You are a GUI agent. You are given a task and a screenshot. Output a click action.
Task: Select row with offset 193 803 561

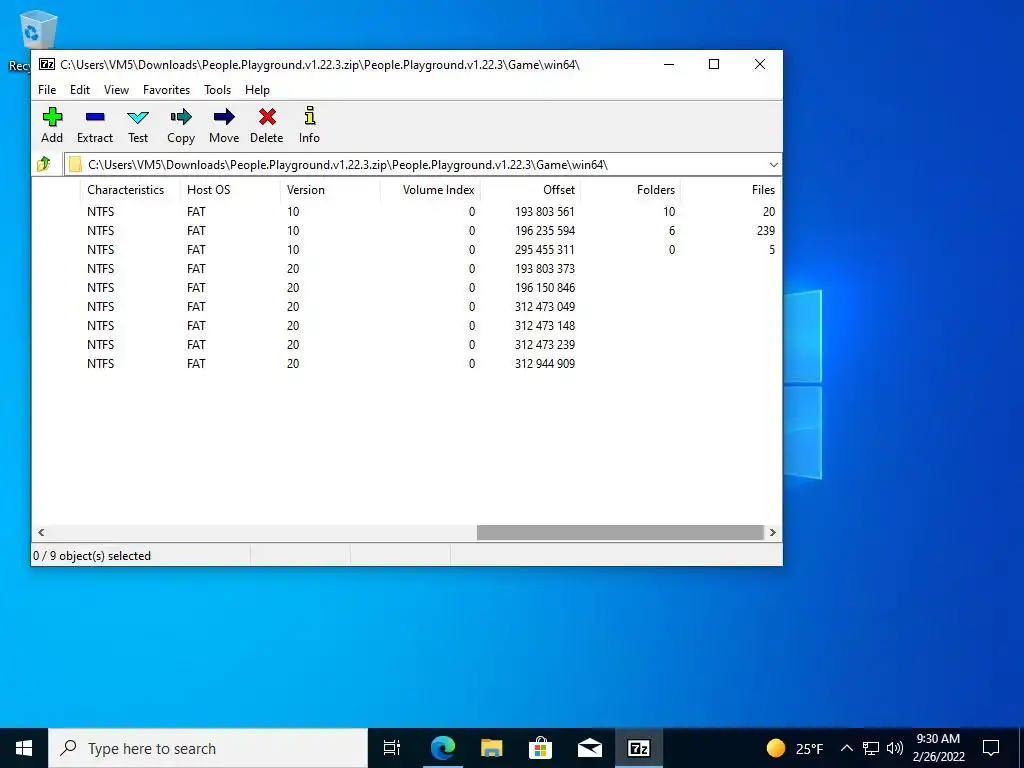point(406,212)
